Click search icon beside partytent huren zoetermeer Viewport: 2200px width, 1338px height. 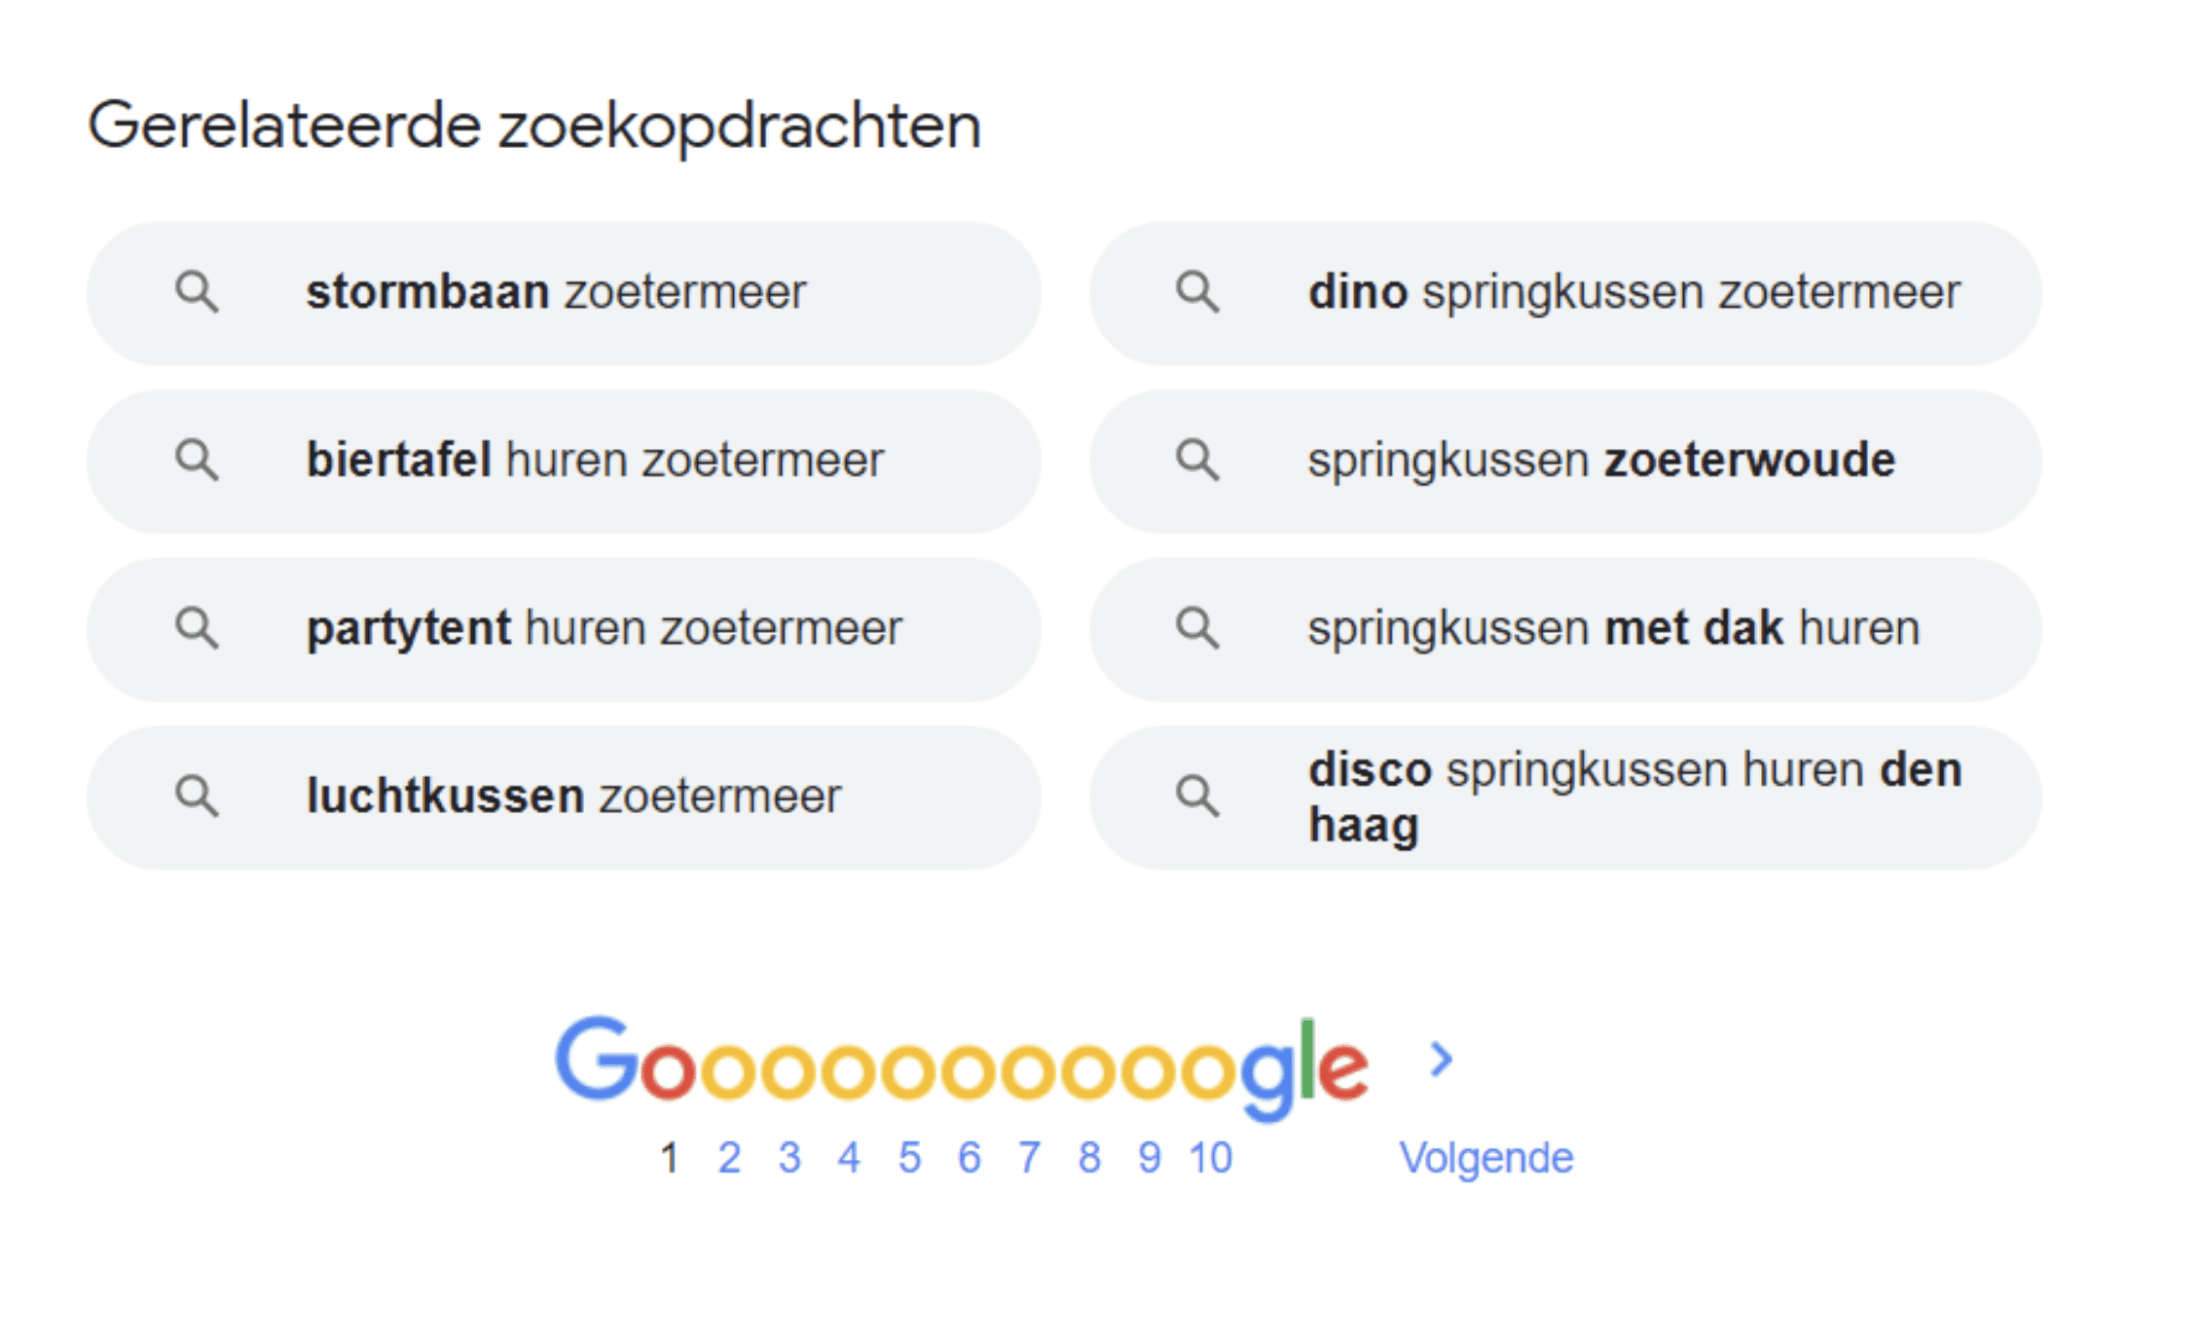[x=196, y=629]
